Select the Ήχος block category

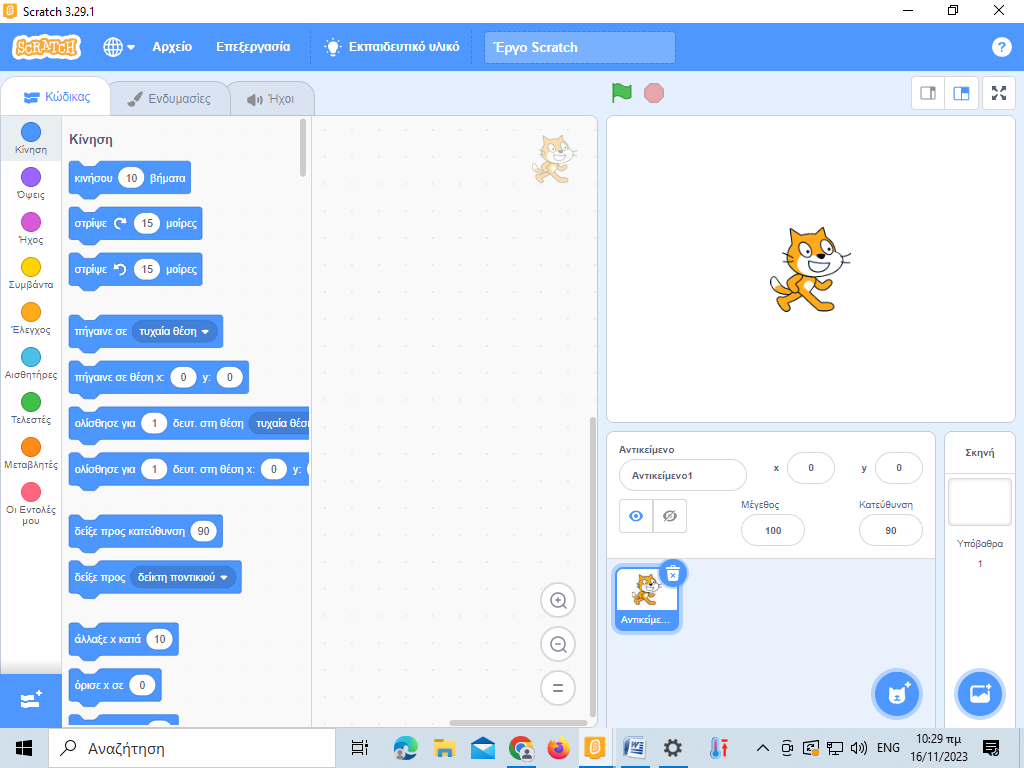click(31, 229)
